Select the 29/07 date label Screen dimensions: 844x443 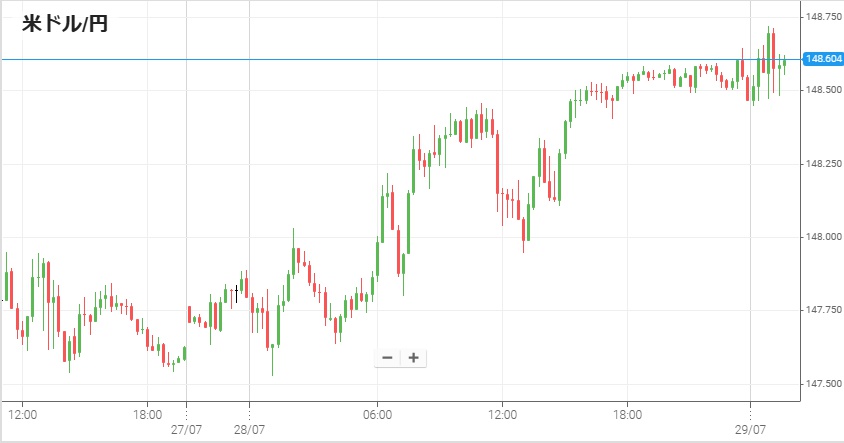[750, 430]
